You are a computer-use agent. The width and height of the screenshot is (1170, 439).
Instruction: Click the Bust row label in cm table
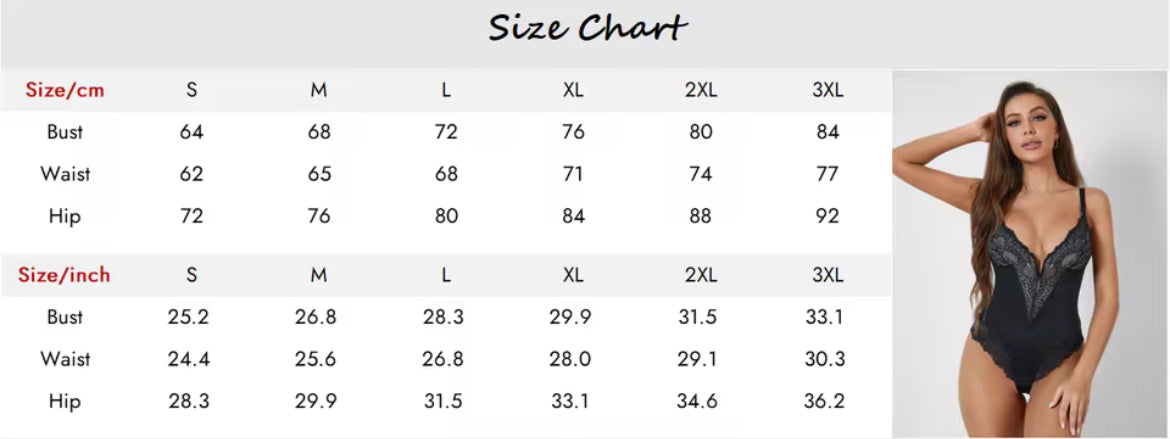(x=65, y=132)
